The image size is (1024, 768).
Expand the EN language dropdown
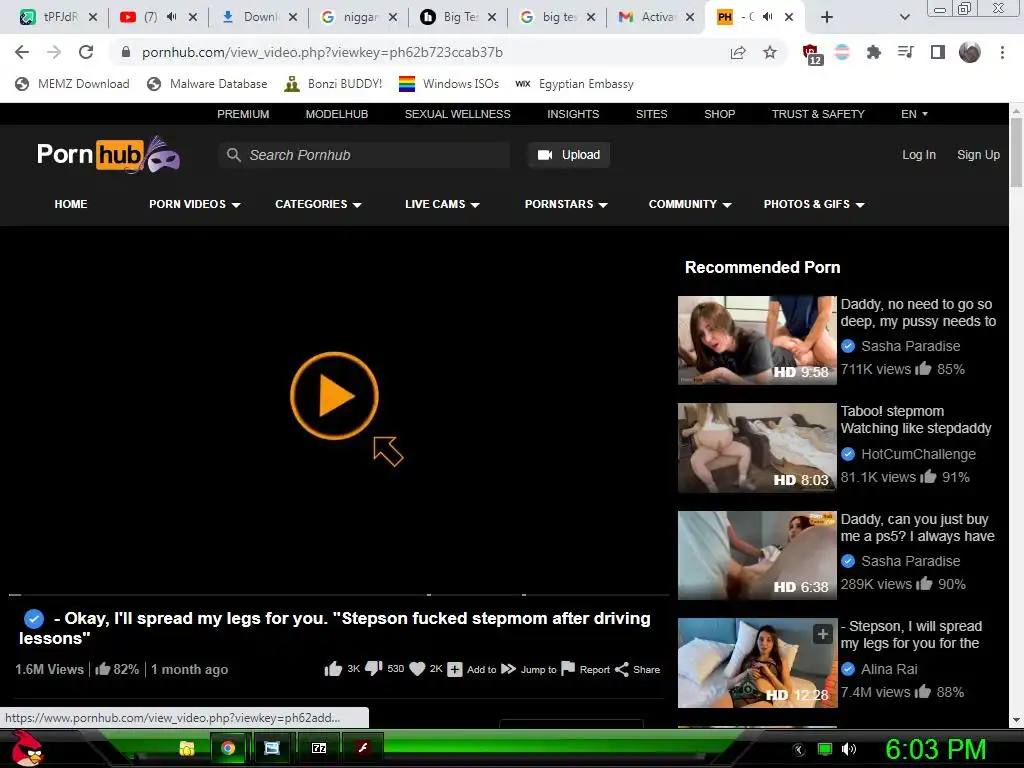(914, 114)
